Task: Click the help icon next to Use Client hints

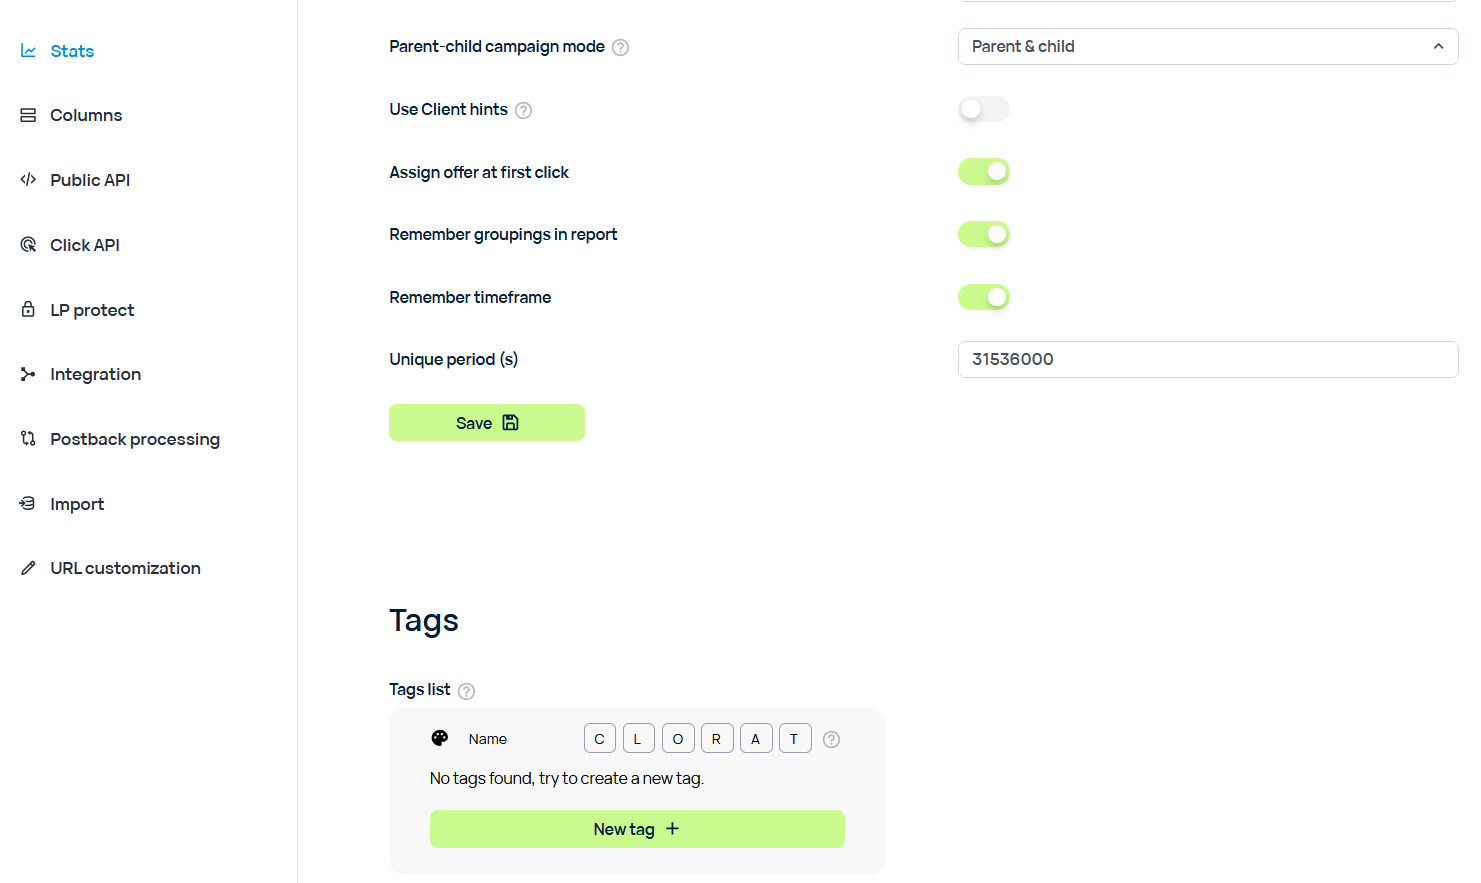Action: pyautogui.click(x=523, y=110)
